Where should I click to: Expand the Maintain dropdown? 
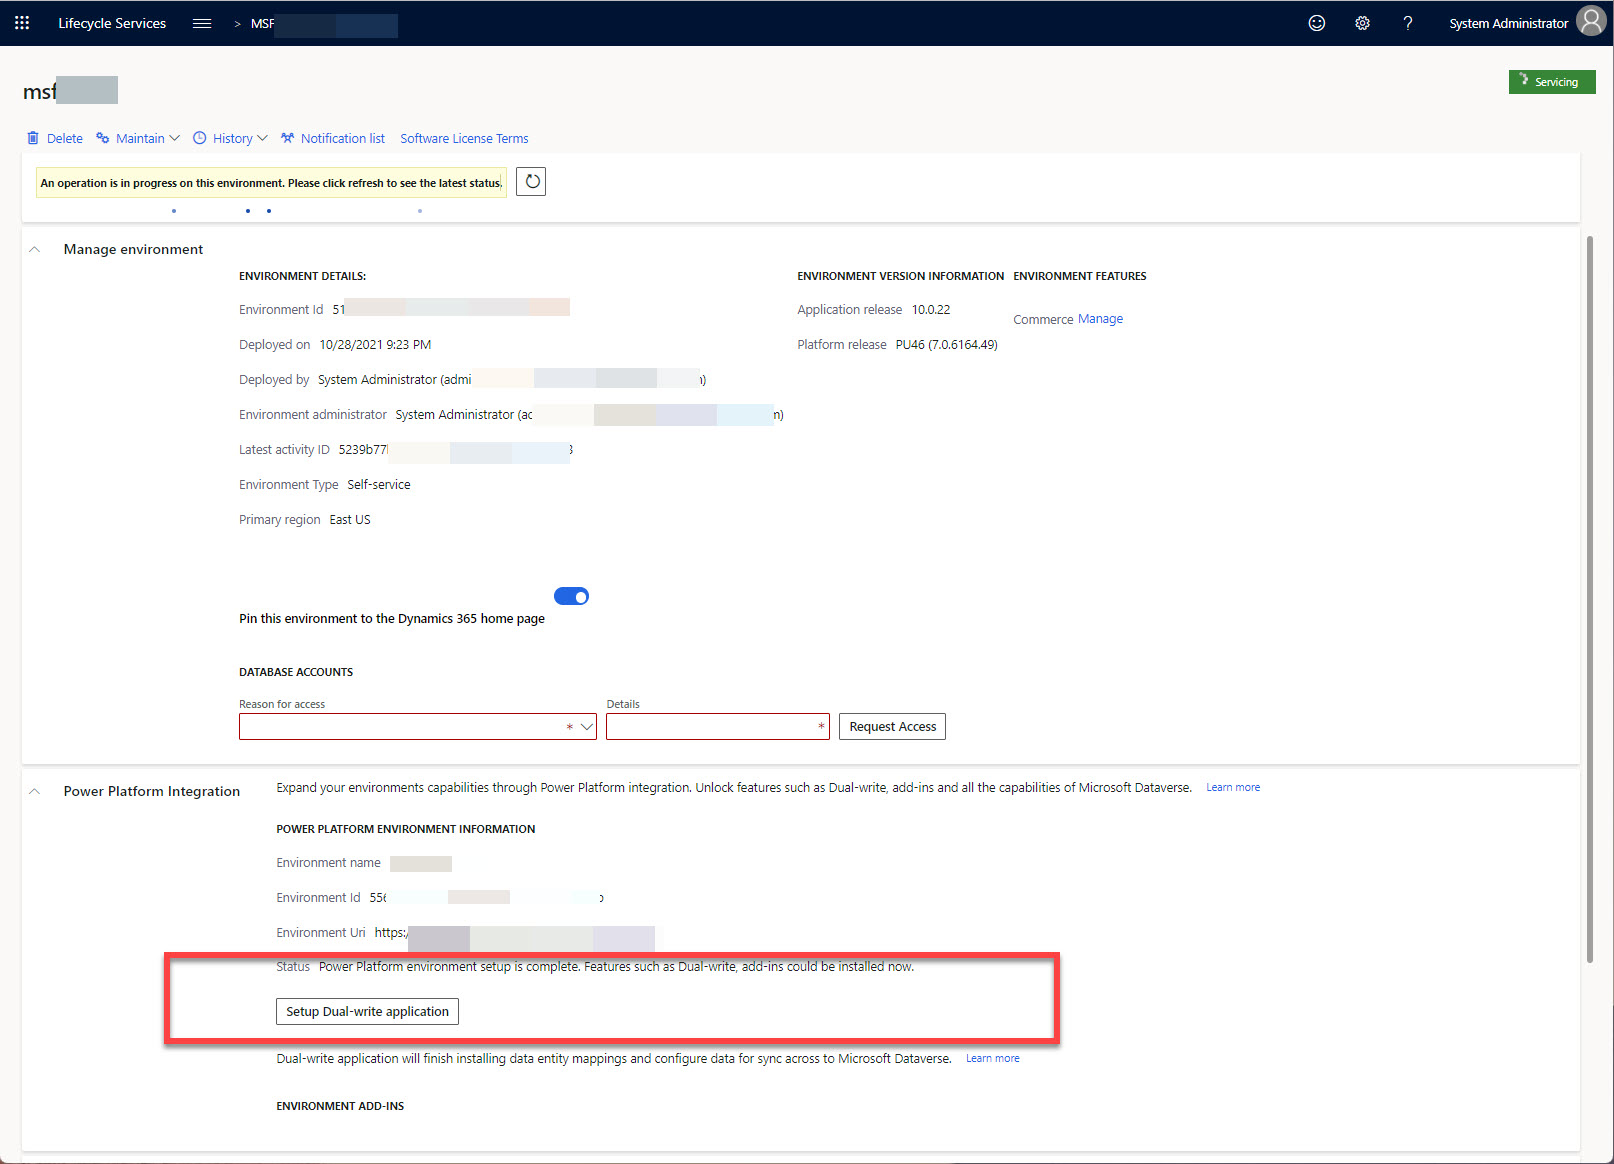pyautogui.click(x=137, y=138)
